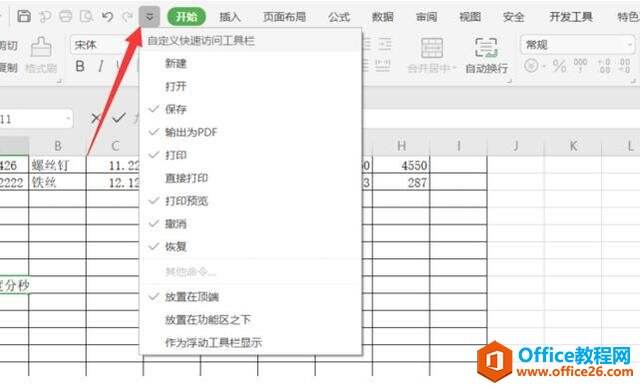
Task: Select column H header
Action: click(x=401, y=146)
